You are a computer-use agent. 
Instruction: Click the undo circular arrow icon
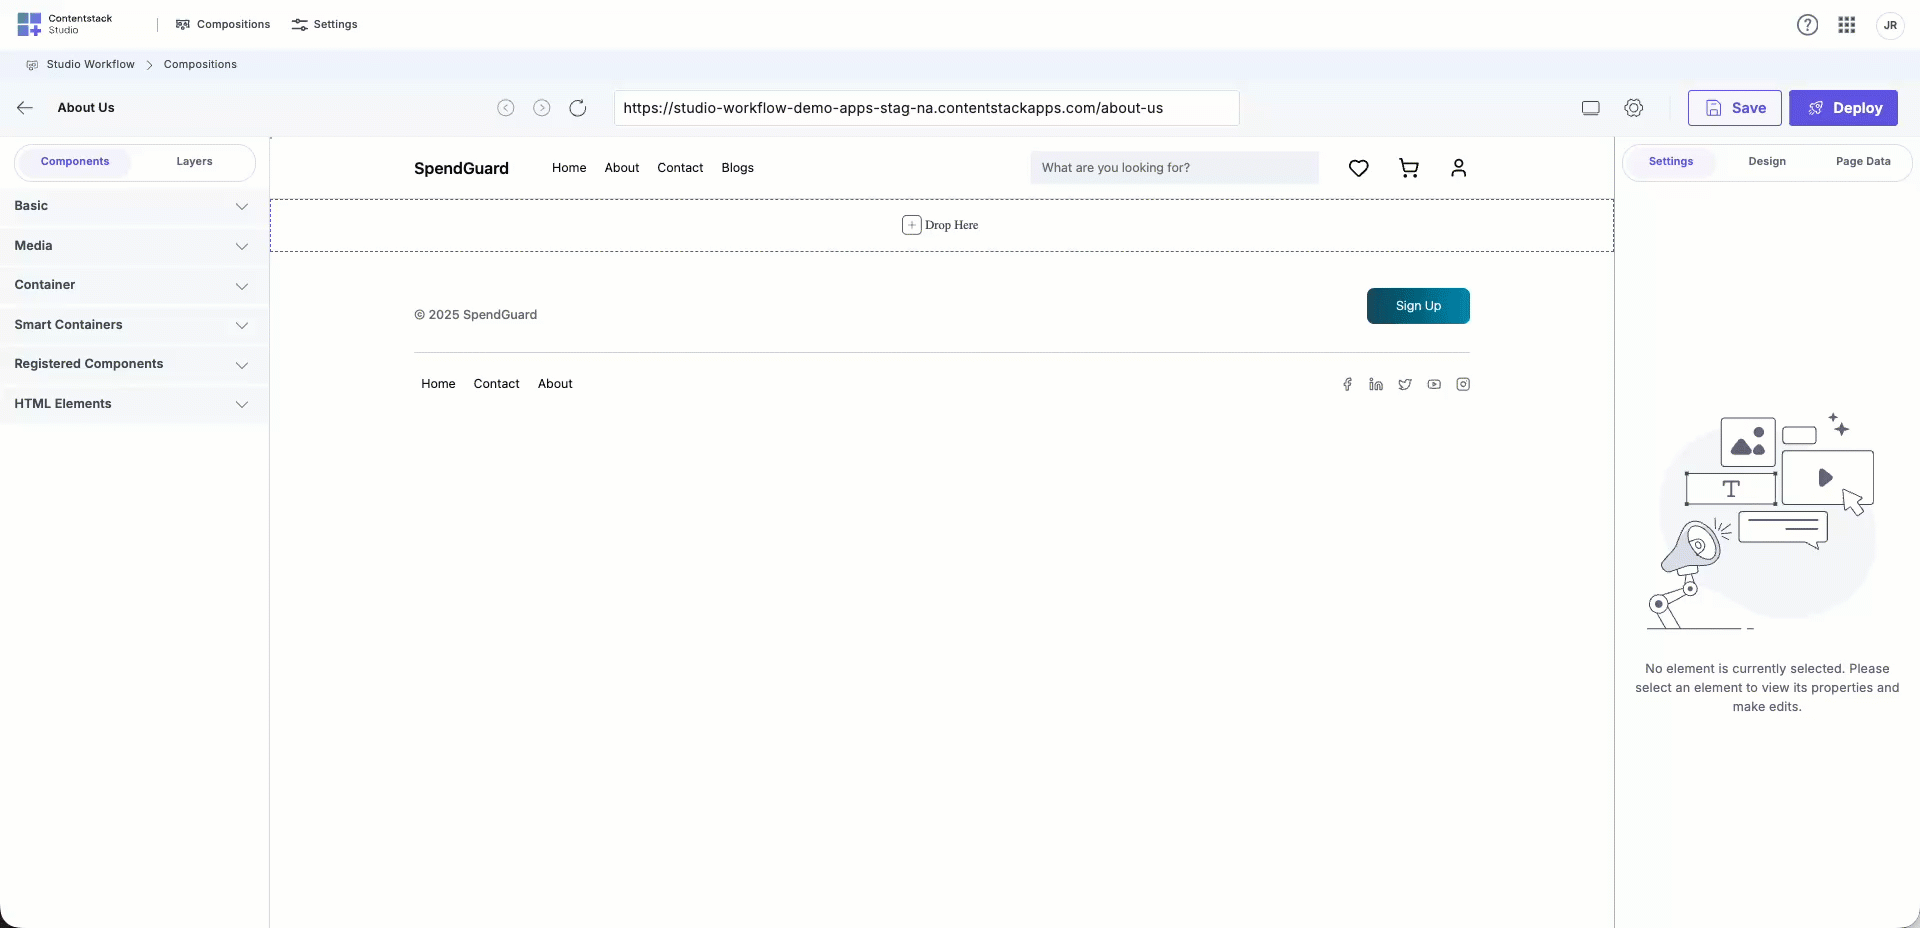pos(506,108)
